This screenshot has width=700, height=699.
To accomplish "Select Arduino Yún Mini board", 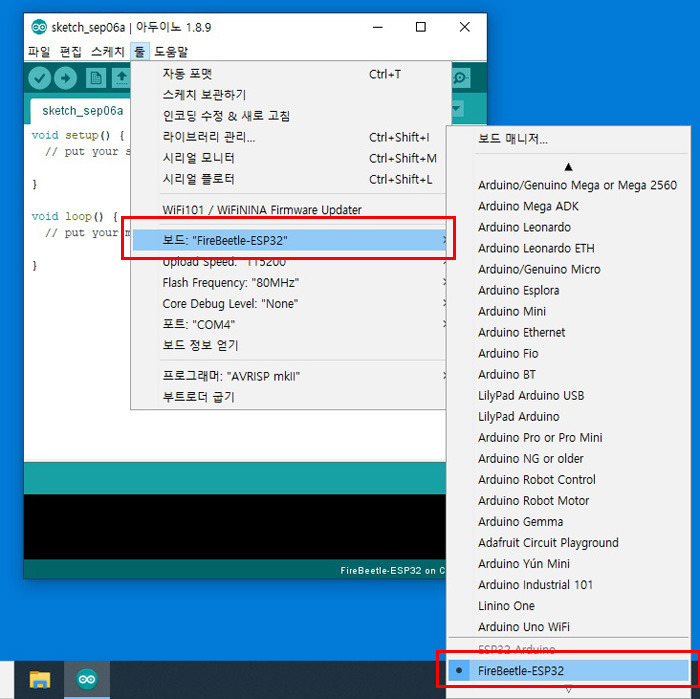I will point(568,563).
